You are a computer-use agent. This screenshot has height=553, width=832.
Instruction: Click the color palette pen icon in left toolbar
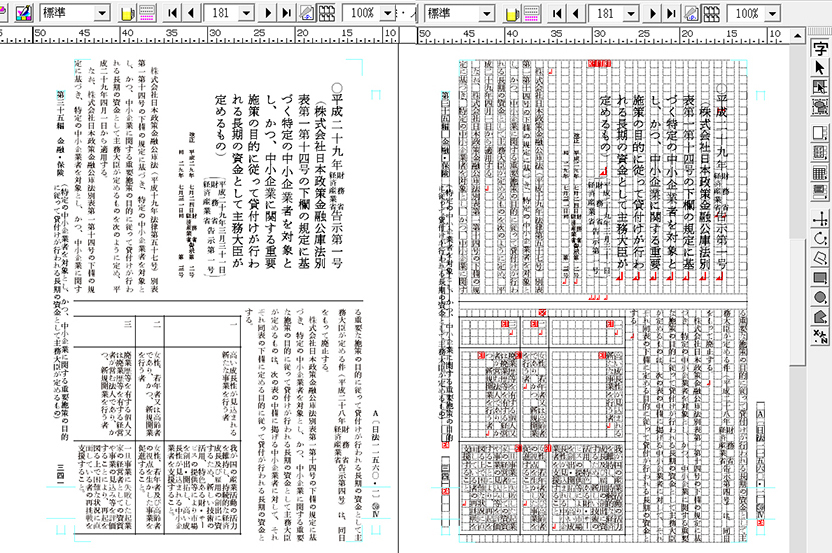click(x=23, y=13)
